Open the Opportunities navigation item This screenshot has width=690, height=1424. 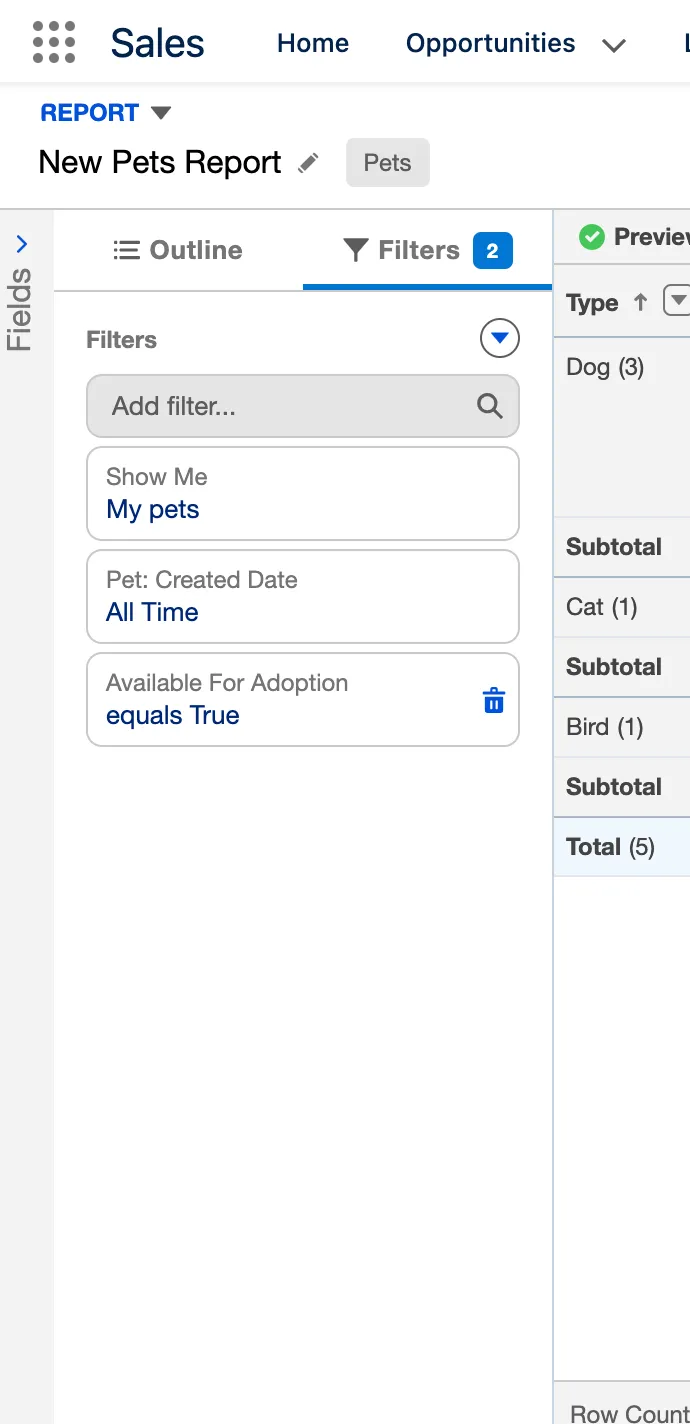point(490,43)
